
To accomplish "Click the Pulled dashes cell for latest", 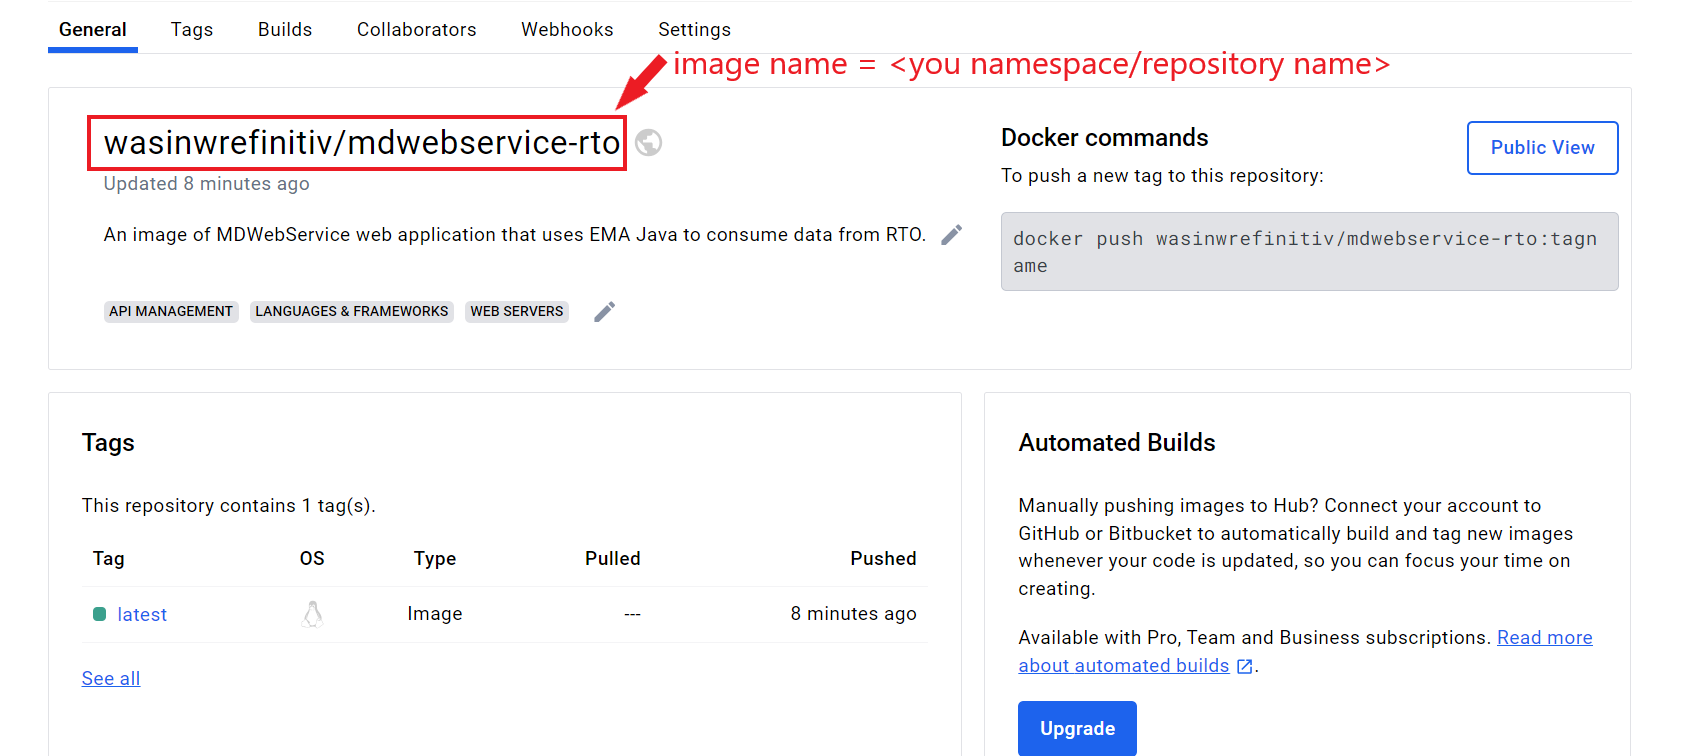I will click(632, 614).
